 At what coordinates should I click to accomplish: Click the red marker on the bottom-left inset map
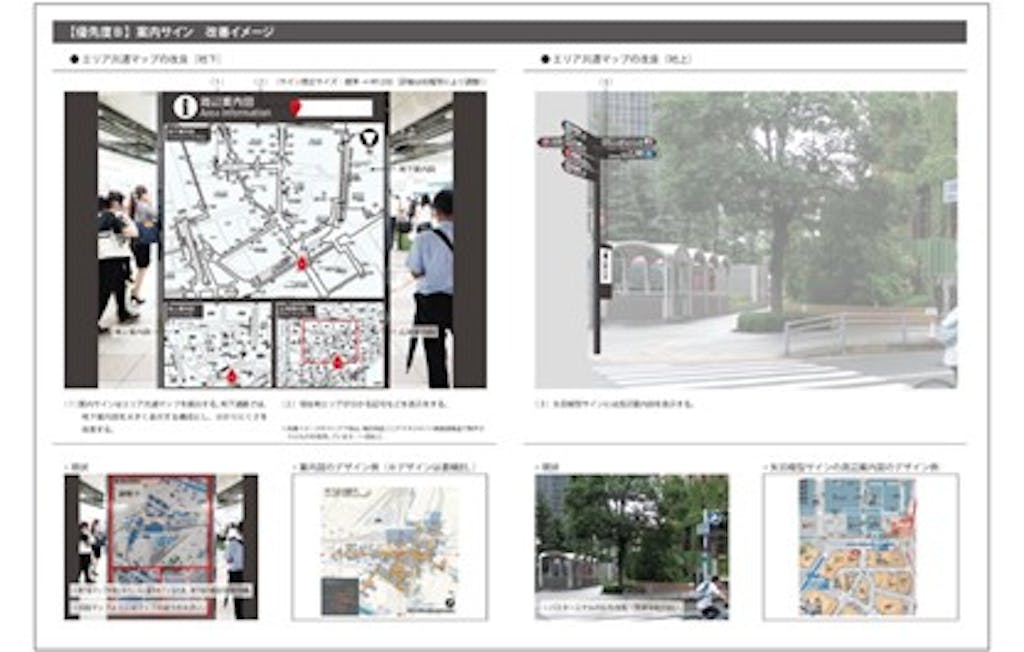[x=232, y=376]
